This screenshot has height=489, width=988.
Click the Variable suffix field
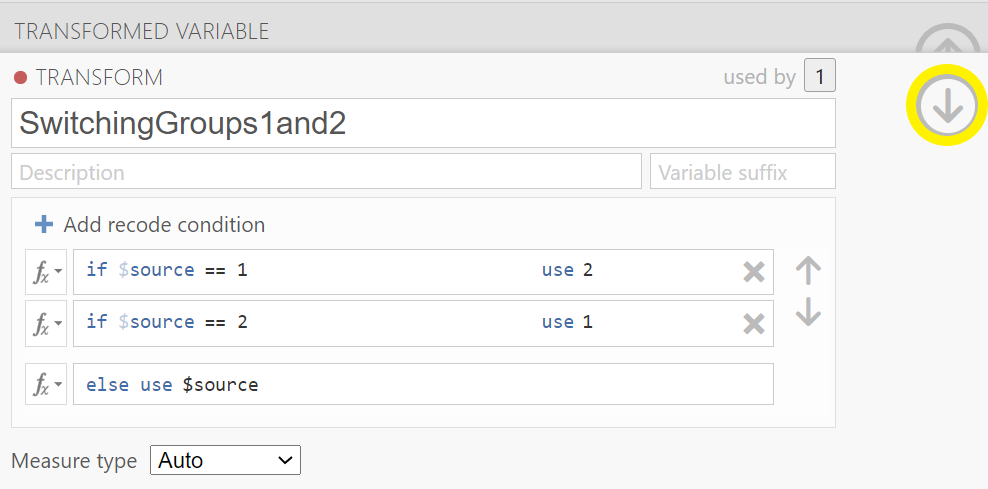743,171
